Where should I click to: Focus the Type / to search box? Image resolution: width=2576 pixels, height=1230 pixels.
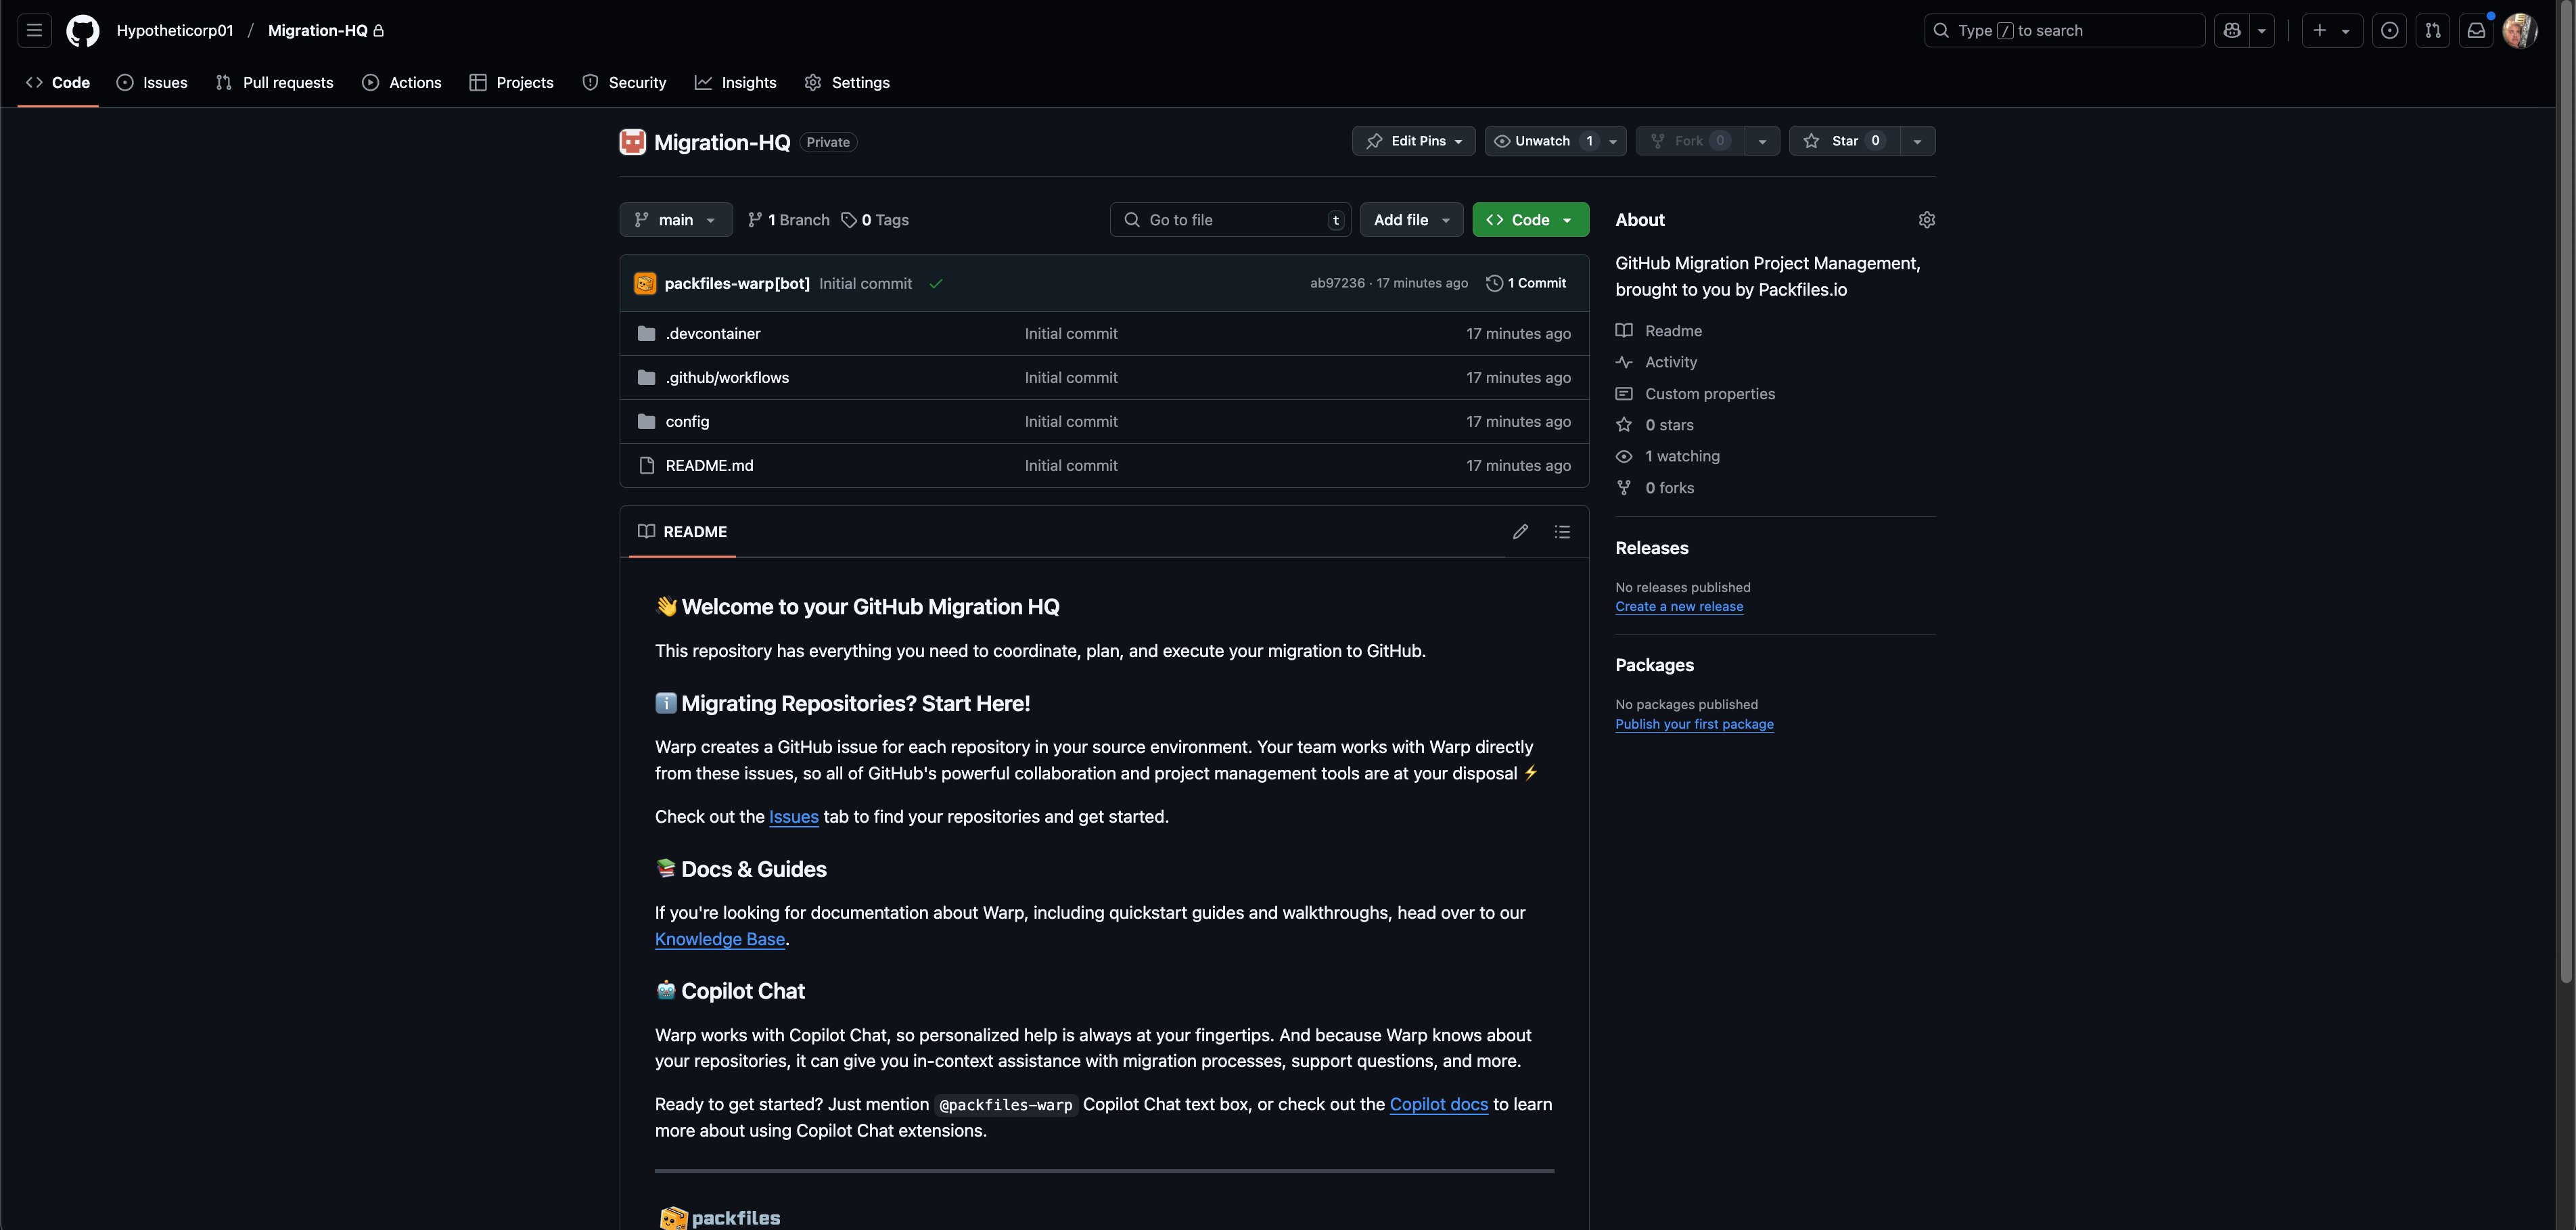pyautogui.click(x=2064, y=30)
